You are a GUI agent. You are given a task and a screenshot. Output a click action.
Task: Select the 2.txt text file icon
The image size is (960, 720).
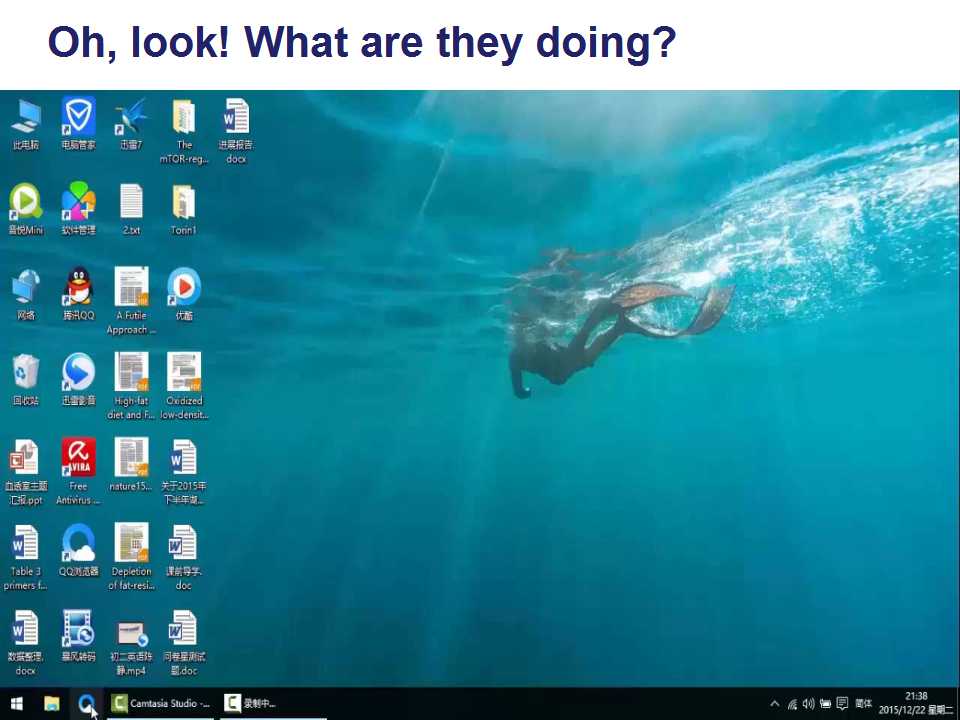point(131,202)
